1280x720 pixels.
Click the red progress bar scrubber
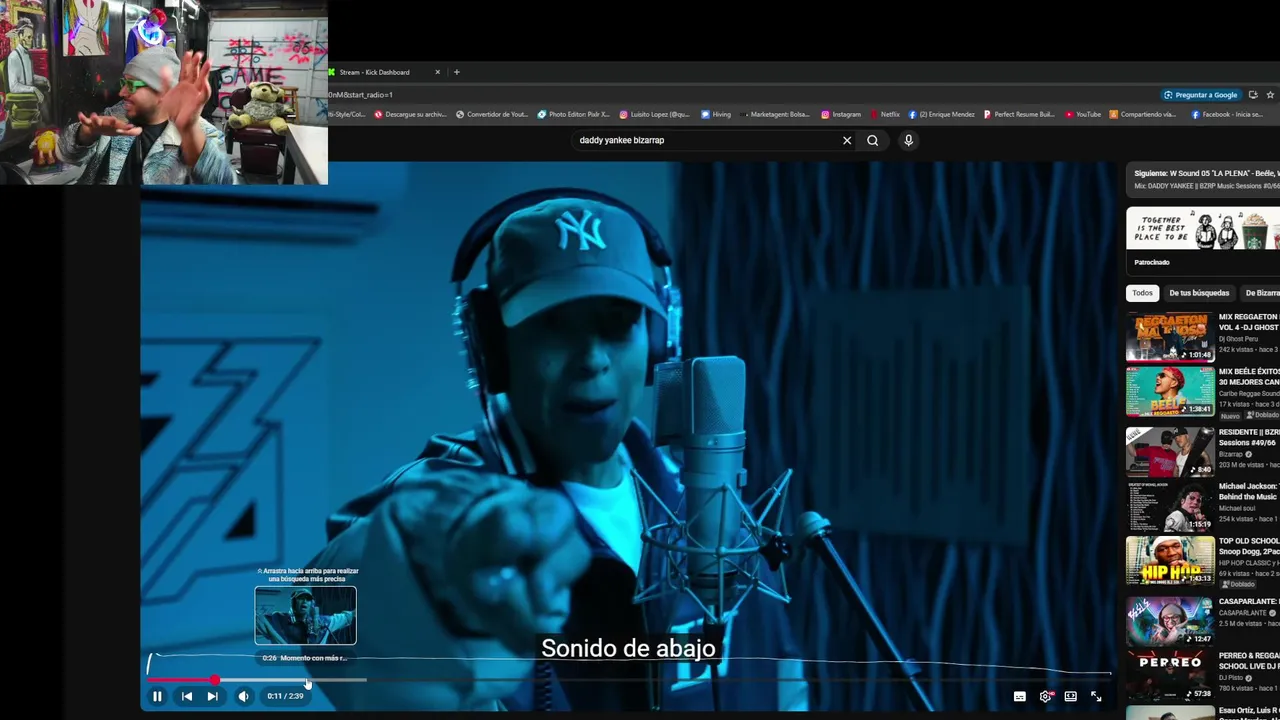pyautogui.click(x=214, y=680)
